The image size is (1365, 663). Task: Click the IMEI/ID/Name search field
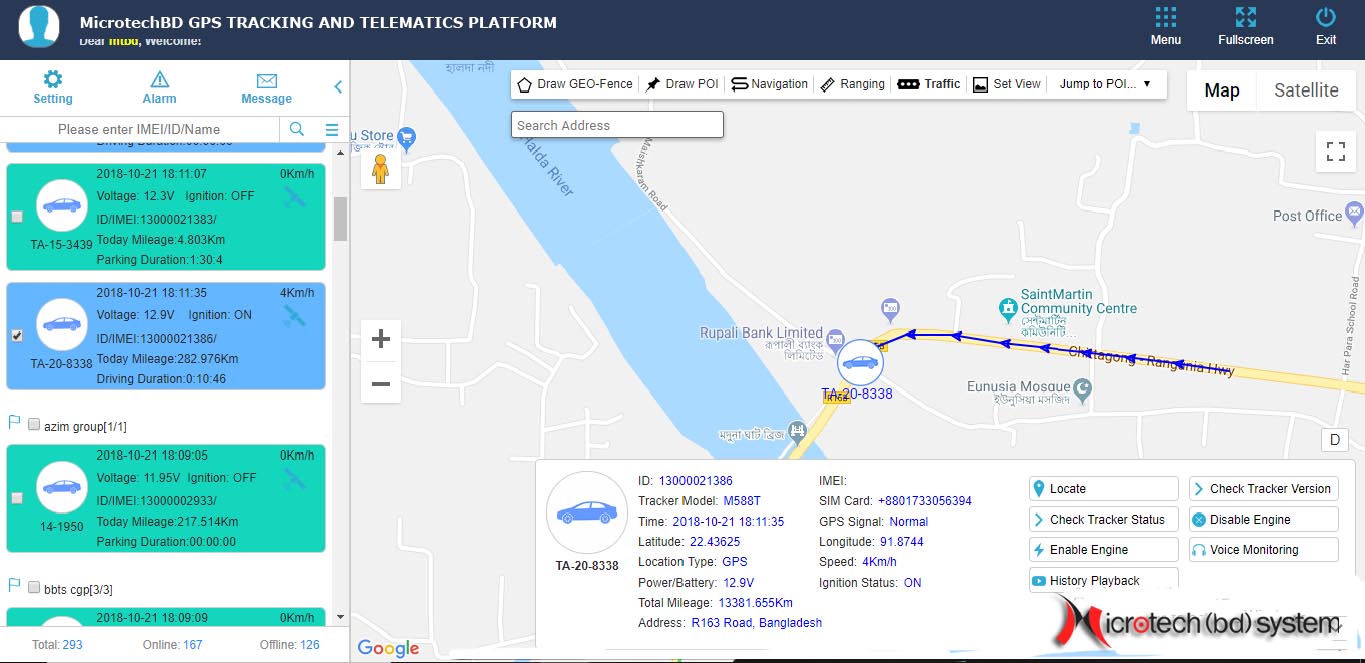coord(139,129)
